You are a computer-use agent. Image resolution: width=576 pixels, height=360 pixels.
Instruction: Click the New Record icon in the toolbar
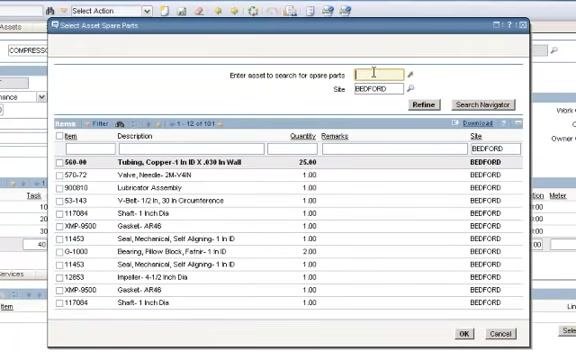[164, 11]
